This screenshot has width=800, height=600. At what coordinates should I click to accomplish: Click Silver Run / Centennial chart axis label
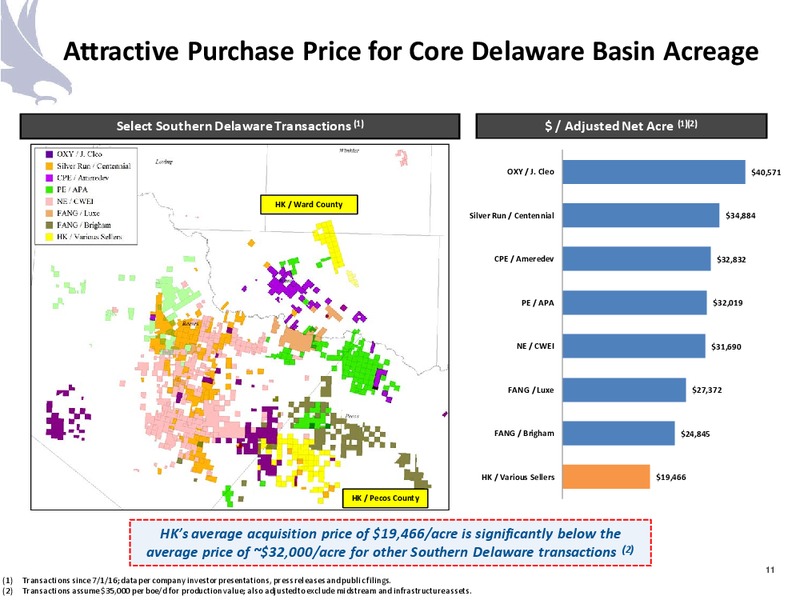512,215
